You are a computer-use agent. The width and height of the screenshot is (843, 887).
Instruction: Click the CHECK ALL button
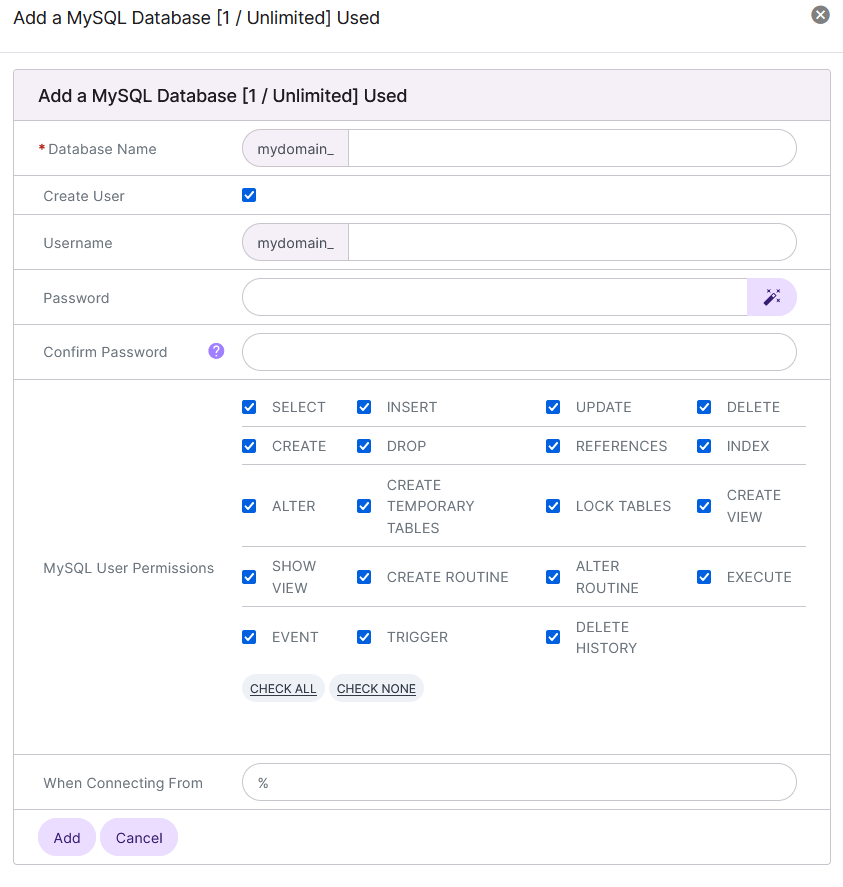coord(283,688)
